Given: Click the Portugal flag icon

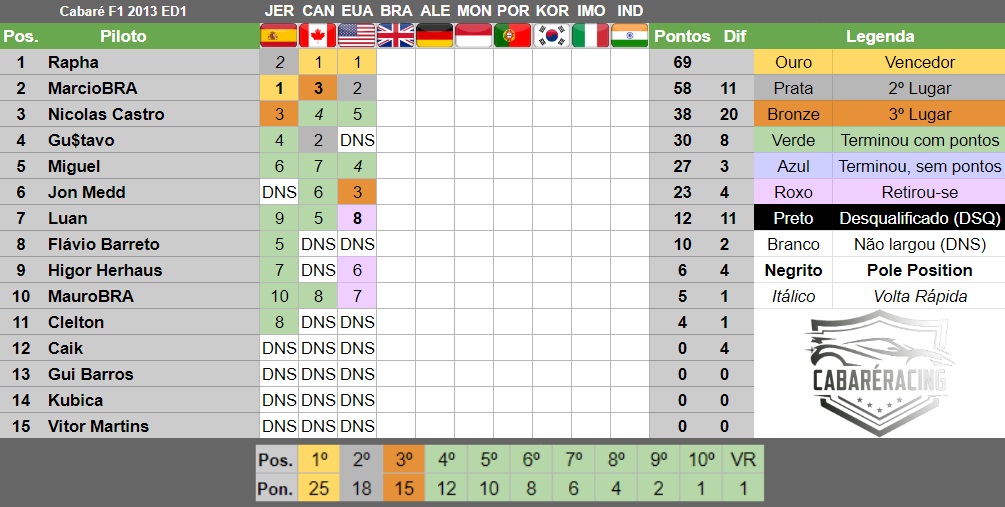Looking at the screenshot, I should [x=513, y=36].
